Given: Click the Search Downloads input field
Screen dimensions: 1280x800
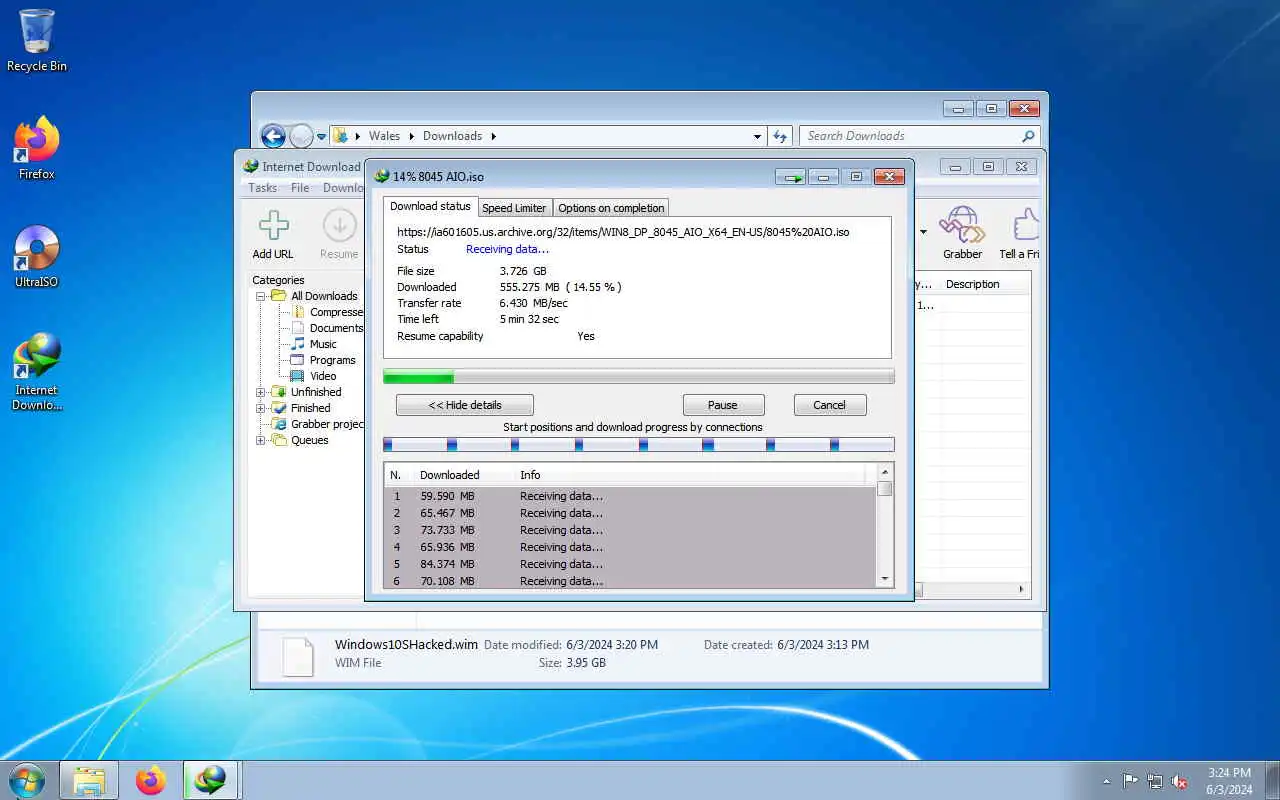Looking at the screenshot, I should coord(910,136).
